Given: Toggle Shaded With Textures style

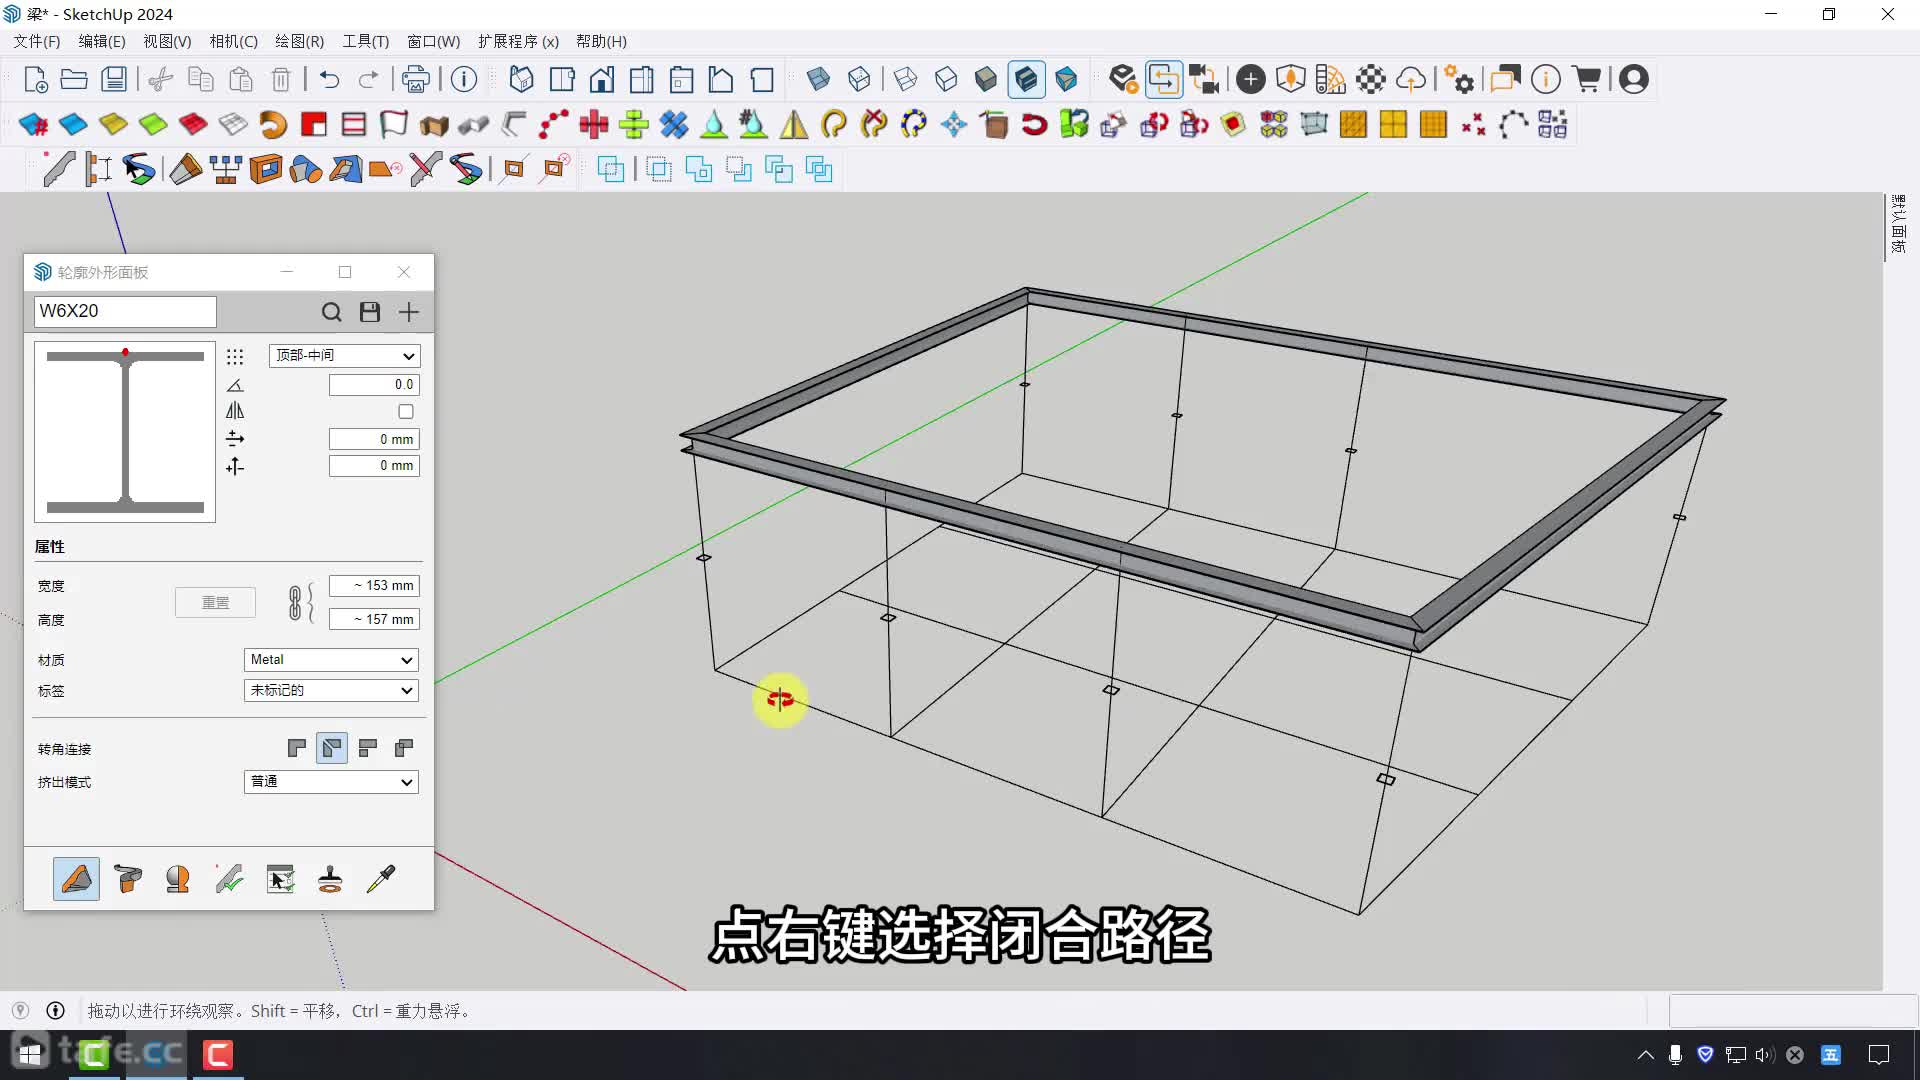Looking at the screenshot, I should pos(1026,79).
